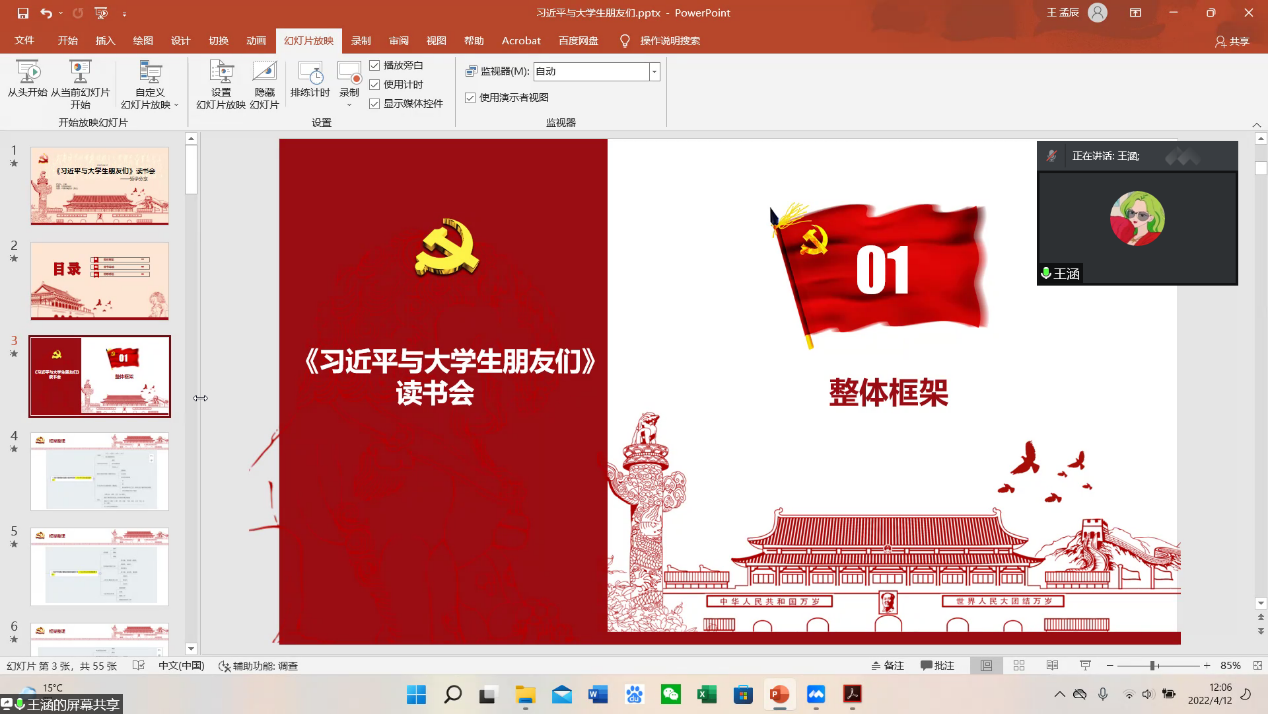The width and height of the screenshot is (1268, 714).
Task: Click the Record (录制) slideshow icon
Action: click(349, 72)
